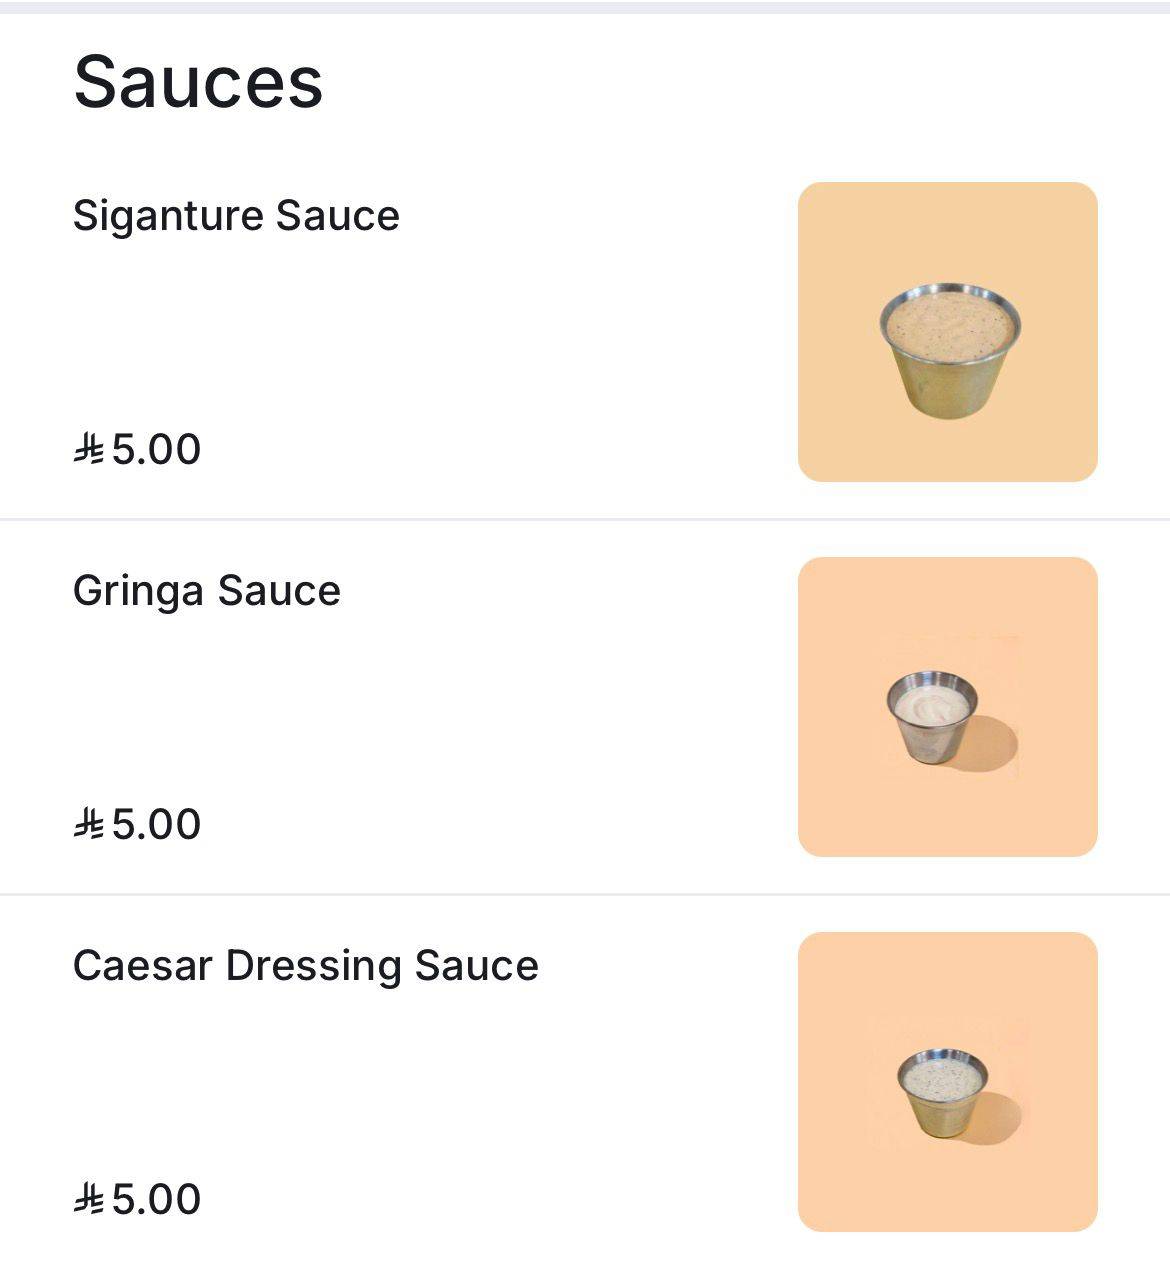1170x1266 pixels.
Task: Tap the white creamy sauce cup in Gringa picture
Action: point(931,717)
